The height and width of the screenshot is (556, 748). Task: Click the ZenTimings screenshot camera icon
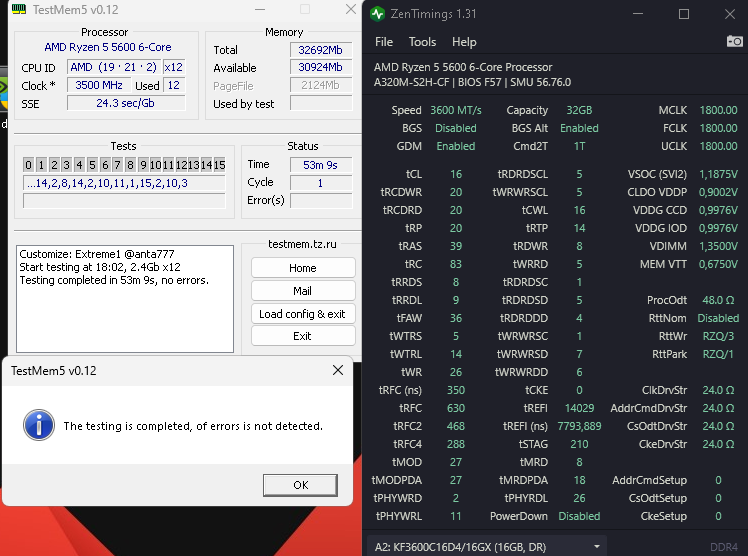[734, 41]
